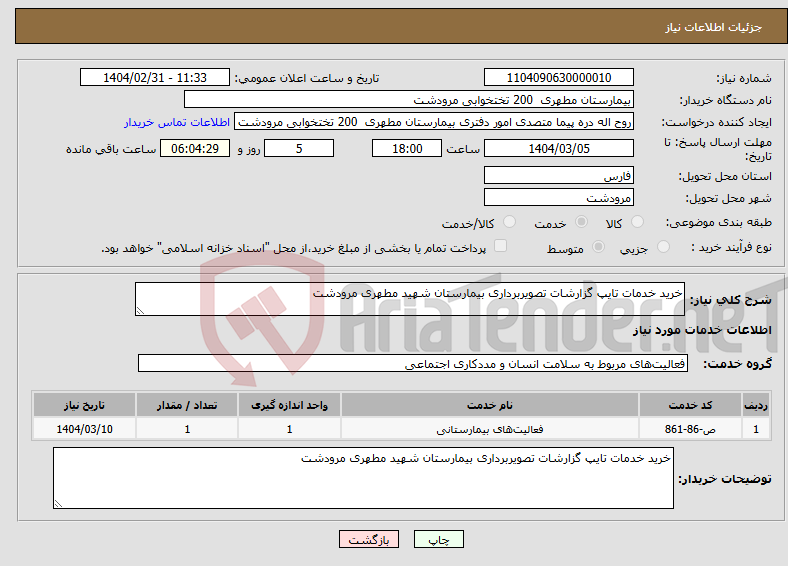Click the تاریخ نیاز column header

click(x=84, y=405)
